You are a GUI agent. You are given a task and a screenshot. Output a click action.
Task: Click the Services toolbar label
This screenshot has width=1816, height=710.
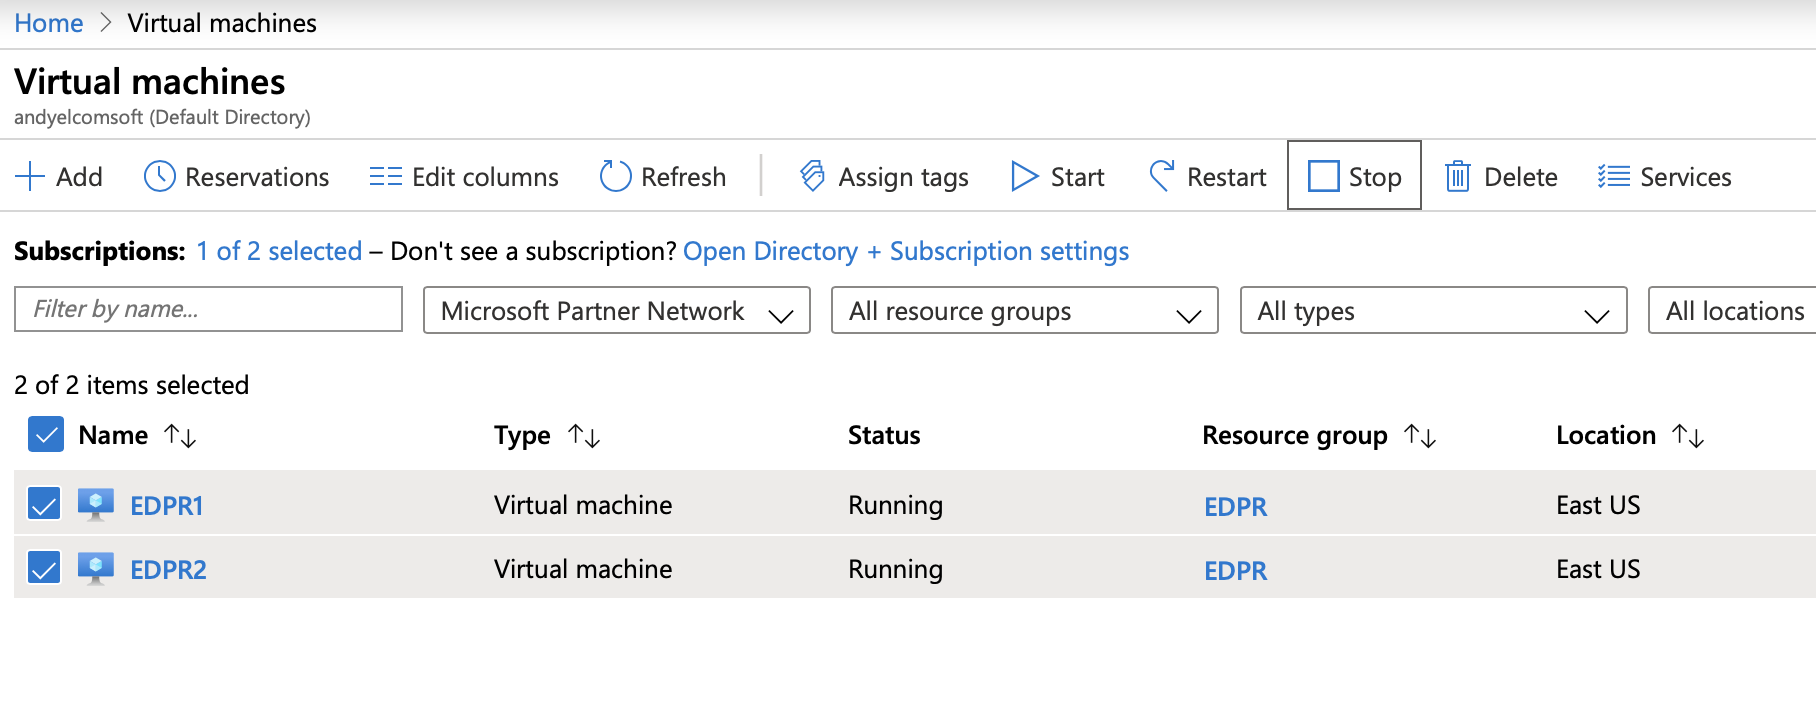[x=1685, y=177]
